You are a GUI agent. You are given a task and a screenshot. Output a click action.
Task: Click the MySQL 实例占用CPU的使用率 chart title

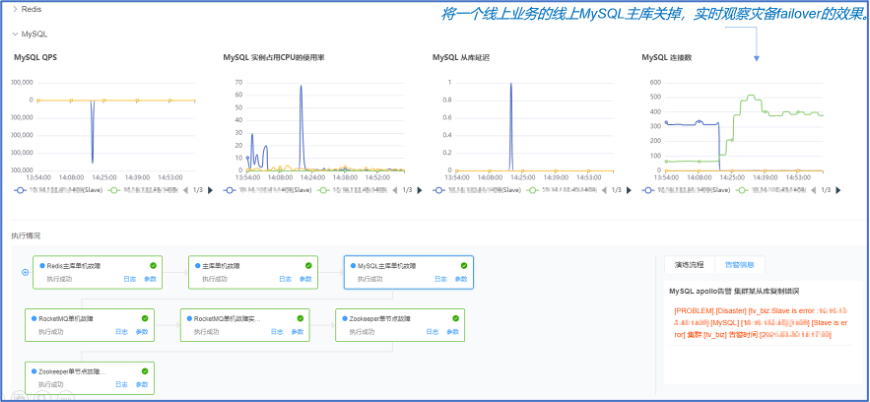click(x=274, y=57)
